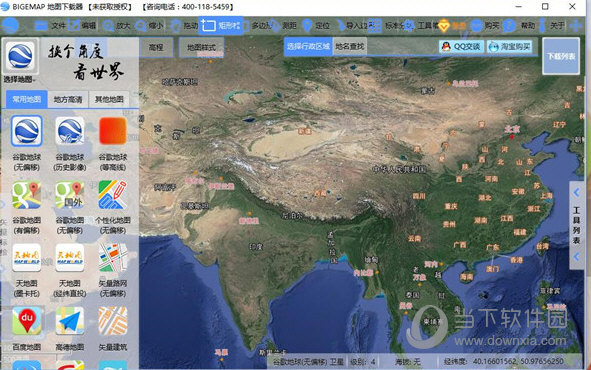Click 上海 label on the map

point(546,196)
